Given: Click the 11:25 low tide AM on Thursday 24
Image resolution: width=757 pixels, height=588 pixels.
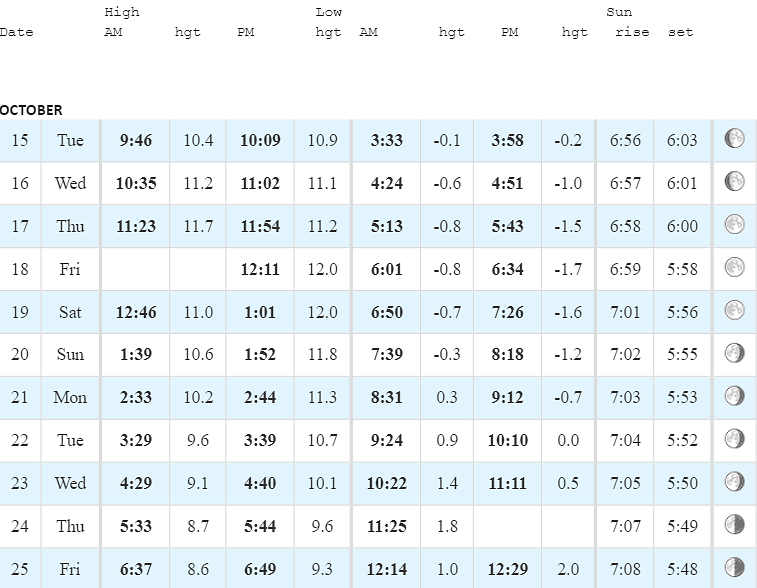Looking at the screenshot, I should point(386,526).
